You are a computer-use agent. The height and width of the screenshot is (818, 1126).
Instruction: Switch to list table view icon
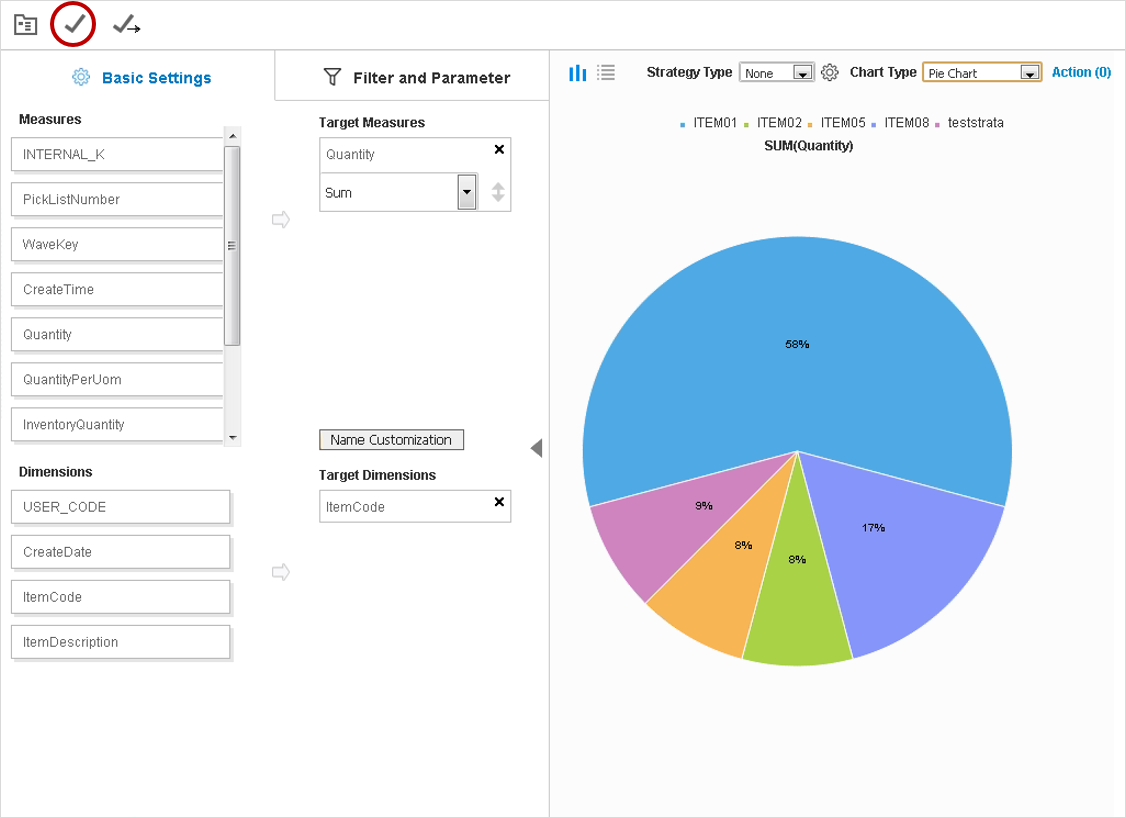[605, 72]
